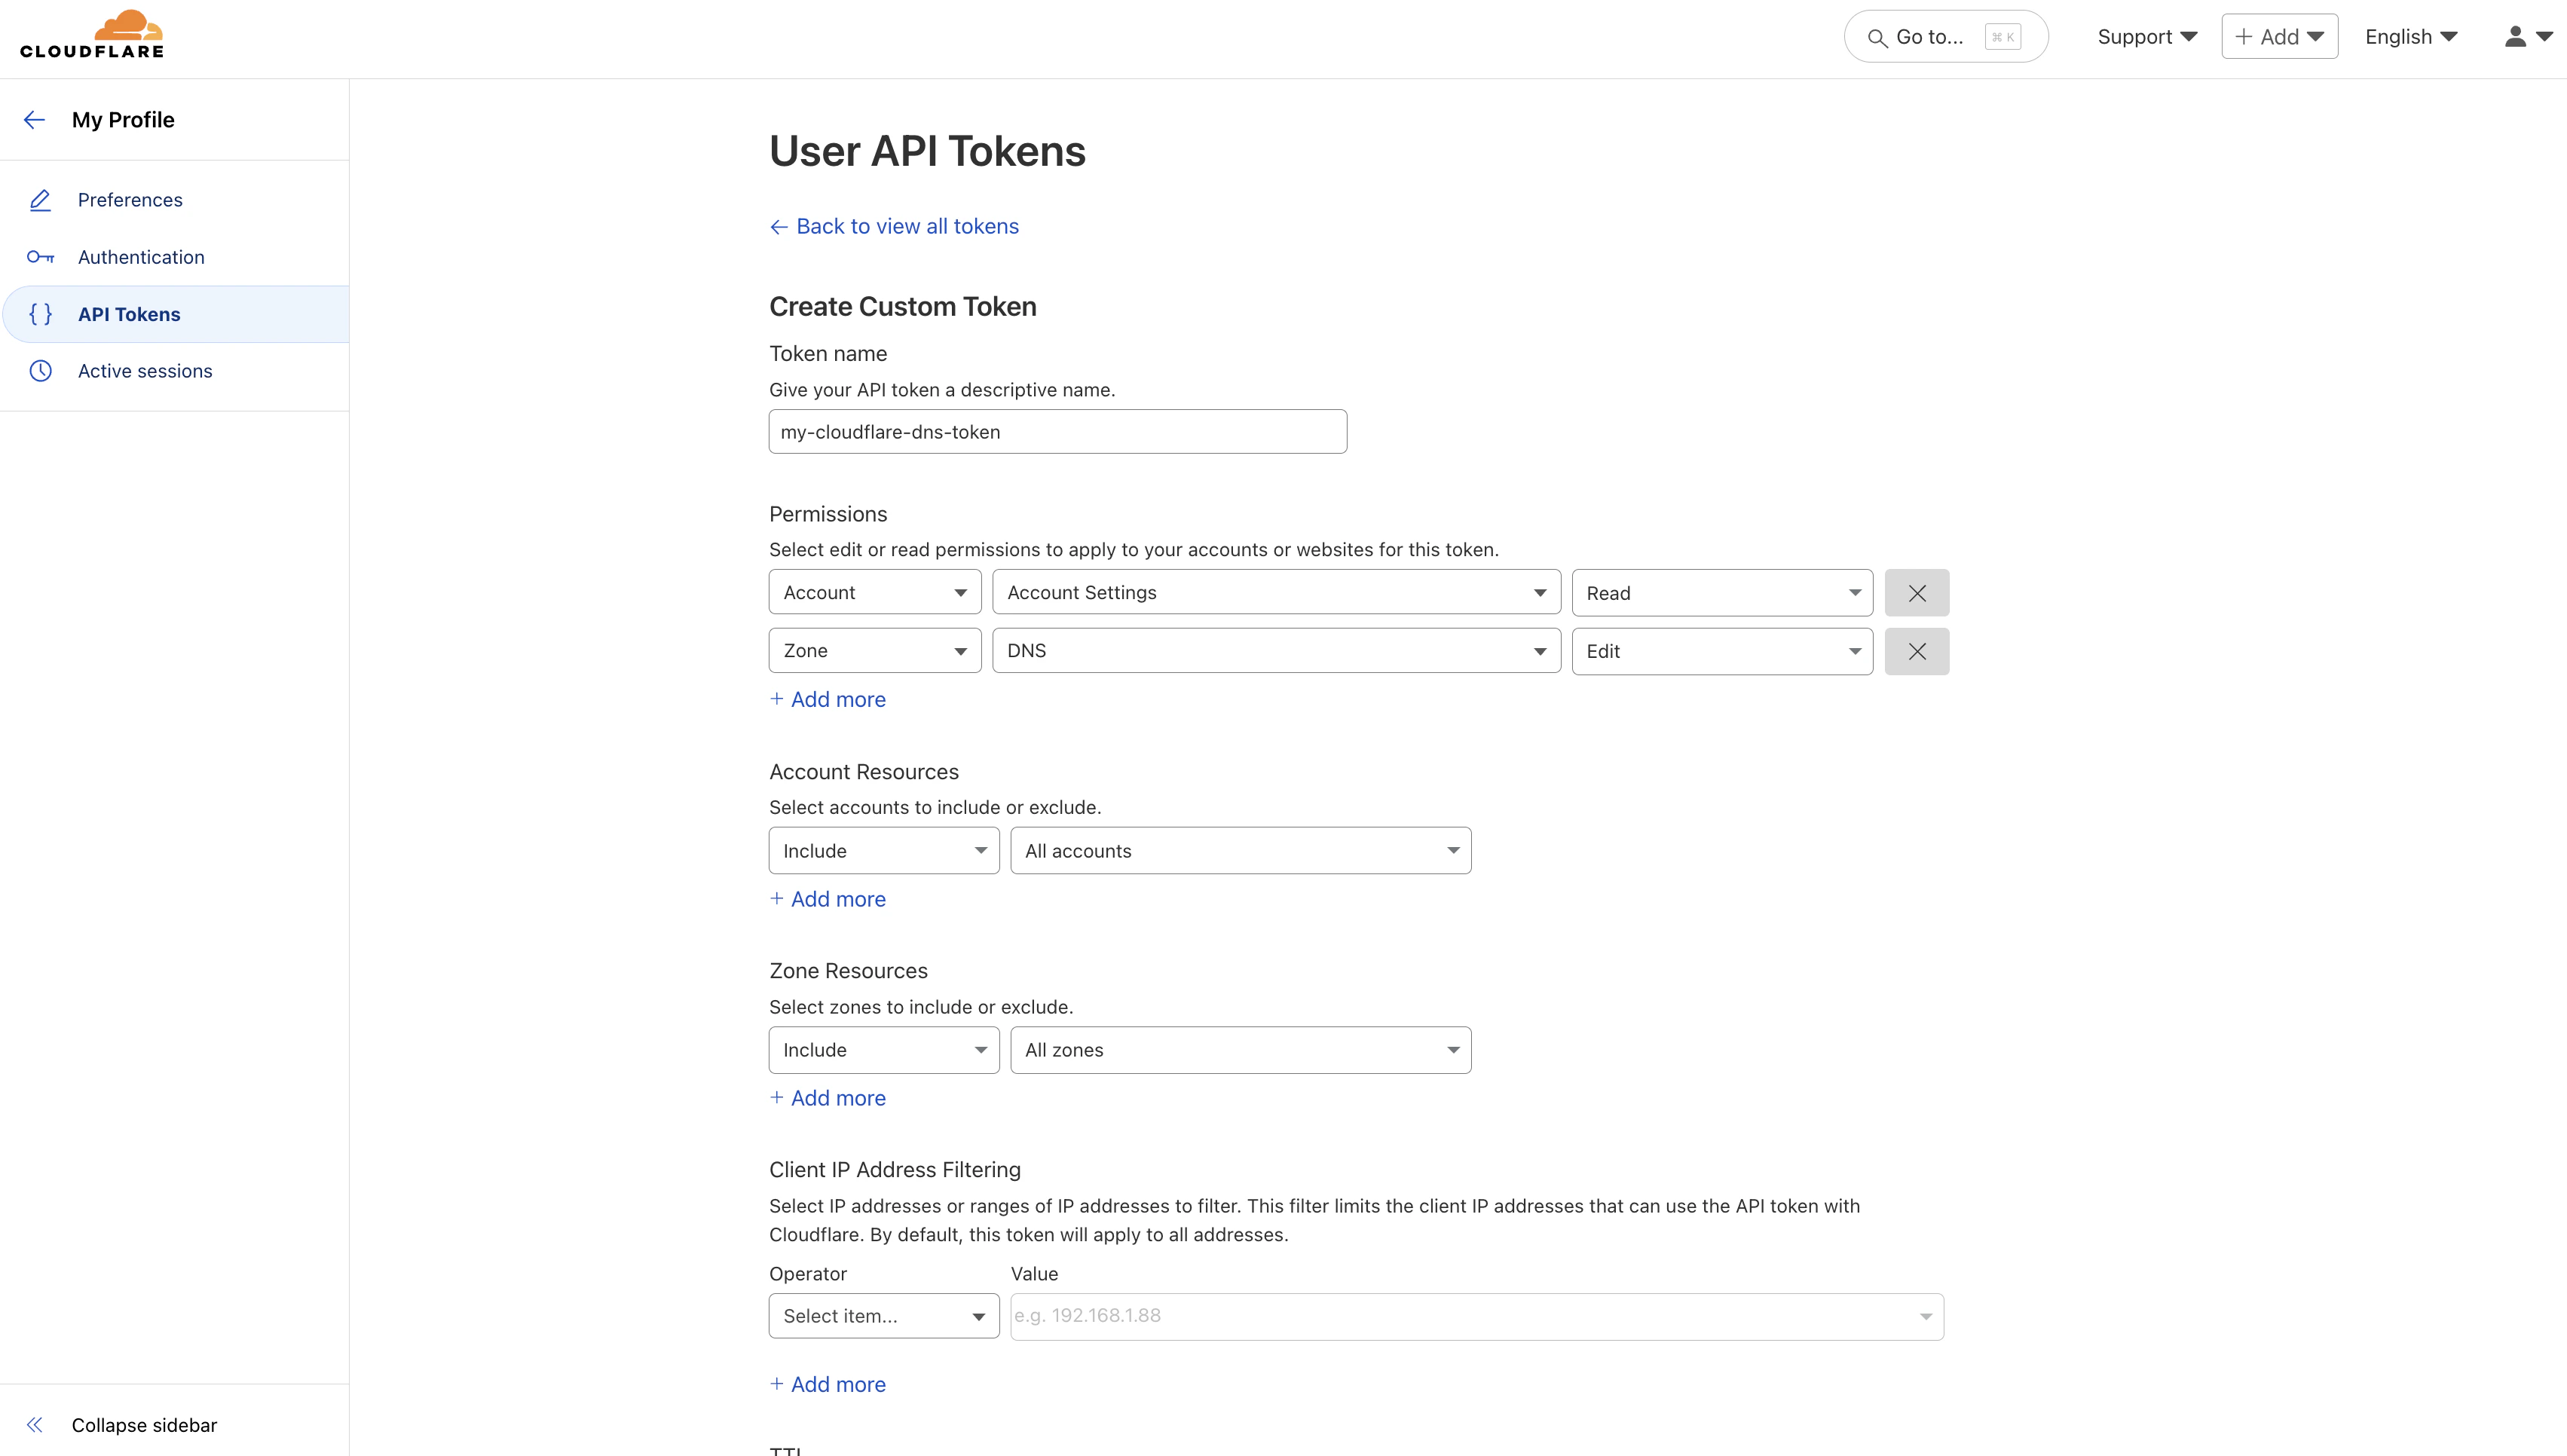Click Add more under Permissions
The width and height of the screenshot is (2567, 1456).
tap(827, 700)
